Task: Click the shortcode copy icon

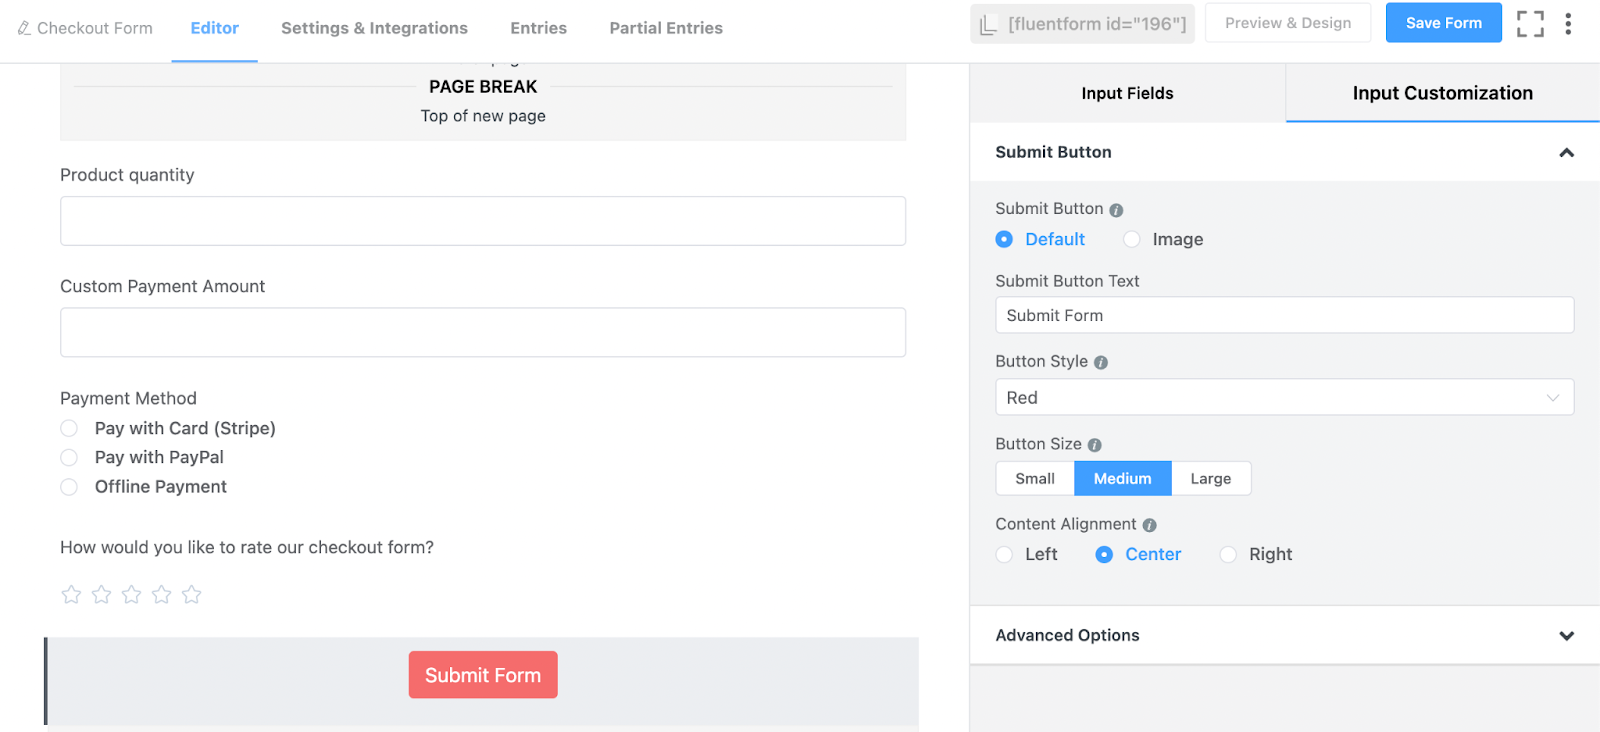Action: (988, 25)
